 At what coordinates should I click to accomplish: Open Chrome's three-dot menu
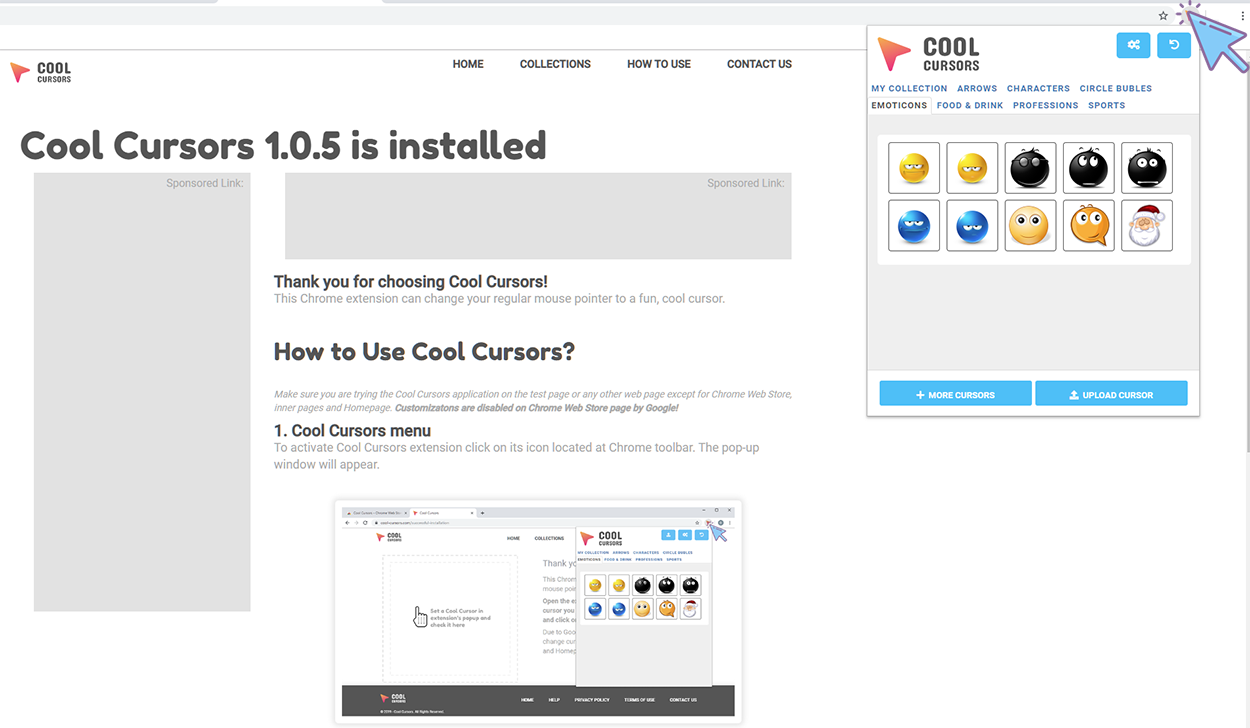coord(1243,16)
